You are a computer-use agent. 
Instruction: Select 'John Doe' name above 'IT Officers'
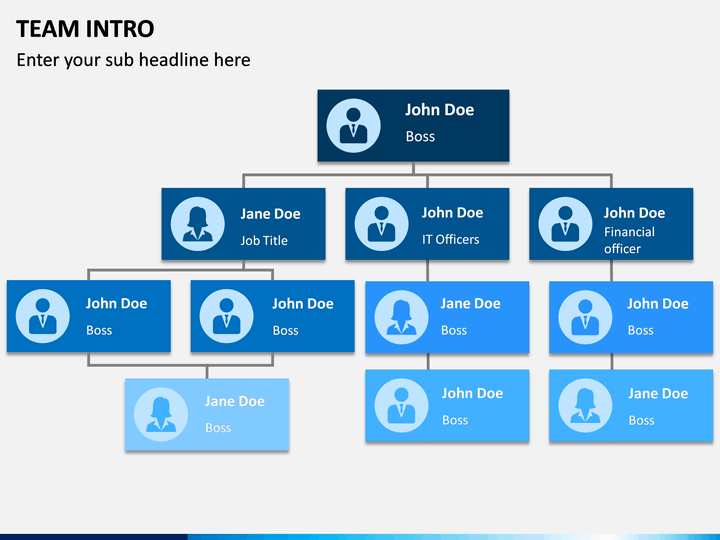pyautogui.click(x=452, y=213)
